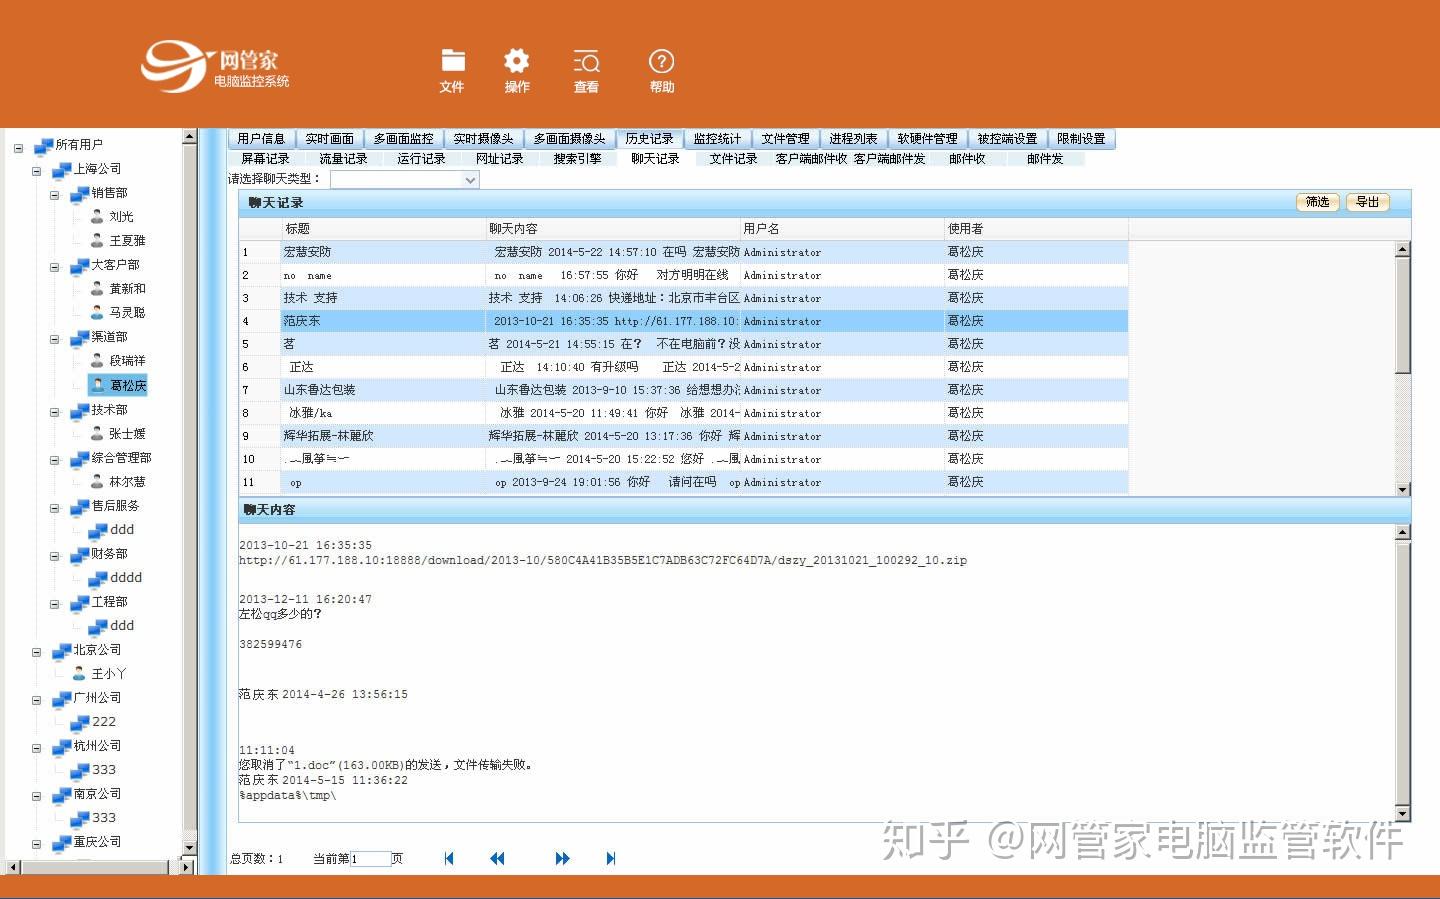Viewport: 1440px width, 899px height.
Task: Open the 帮助 help icon
Action: [x=661, y=71]
